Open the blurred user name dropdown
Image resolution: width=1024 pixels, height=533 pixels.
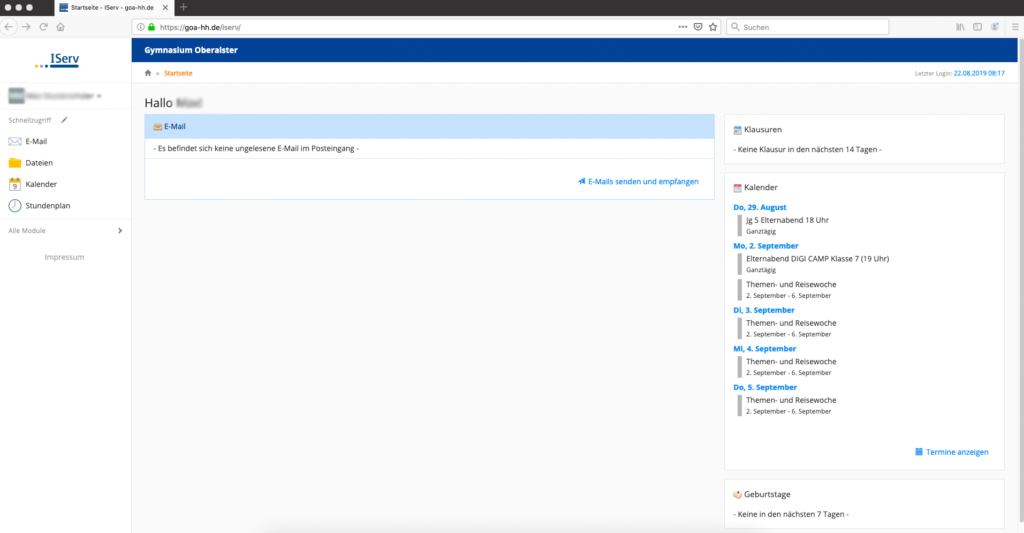55,96
